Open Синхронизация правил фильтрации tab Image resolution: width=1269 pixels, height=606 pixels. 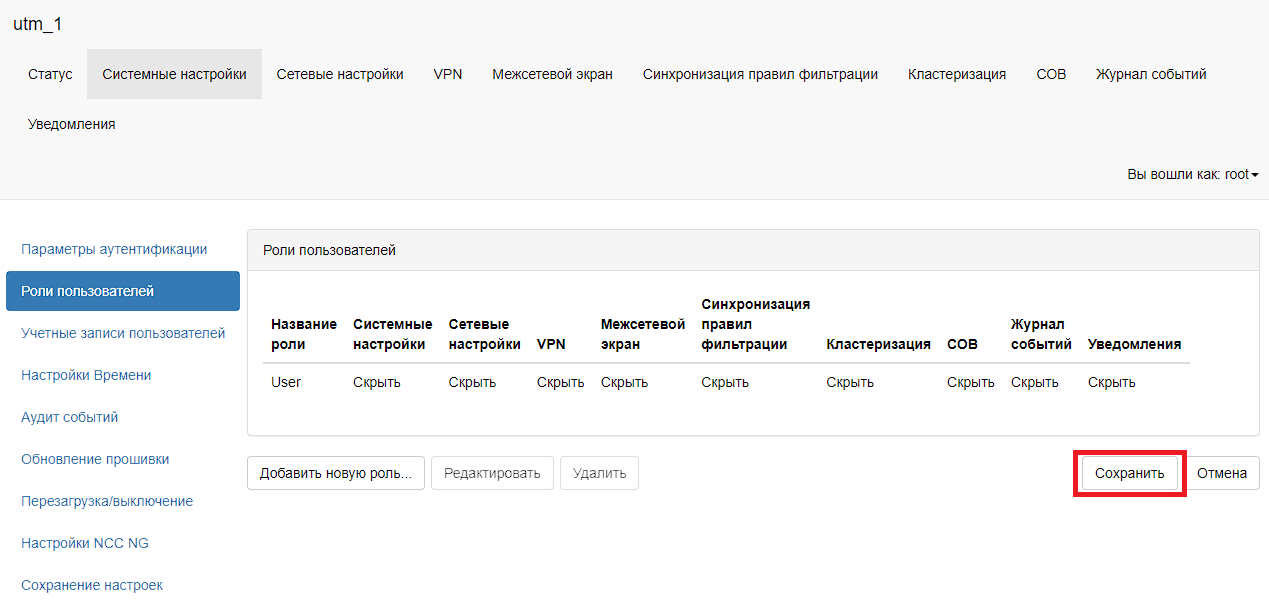760,74
